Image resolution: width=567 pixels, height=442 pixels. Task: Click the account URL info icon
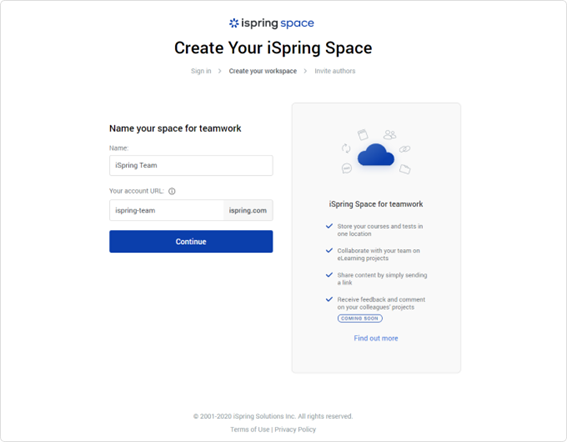tap(172, 191)
